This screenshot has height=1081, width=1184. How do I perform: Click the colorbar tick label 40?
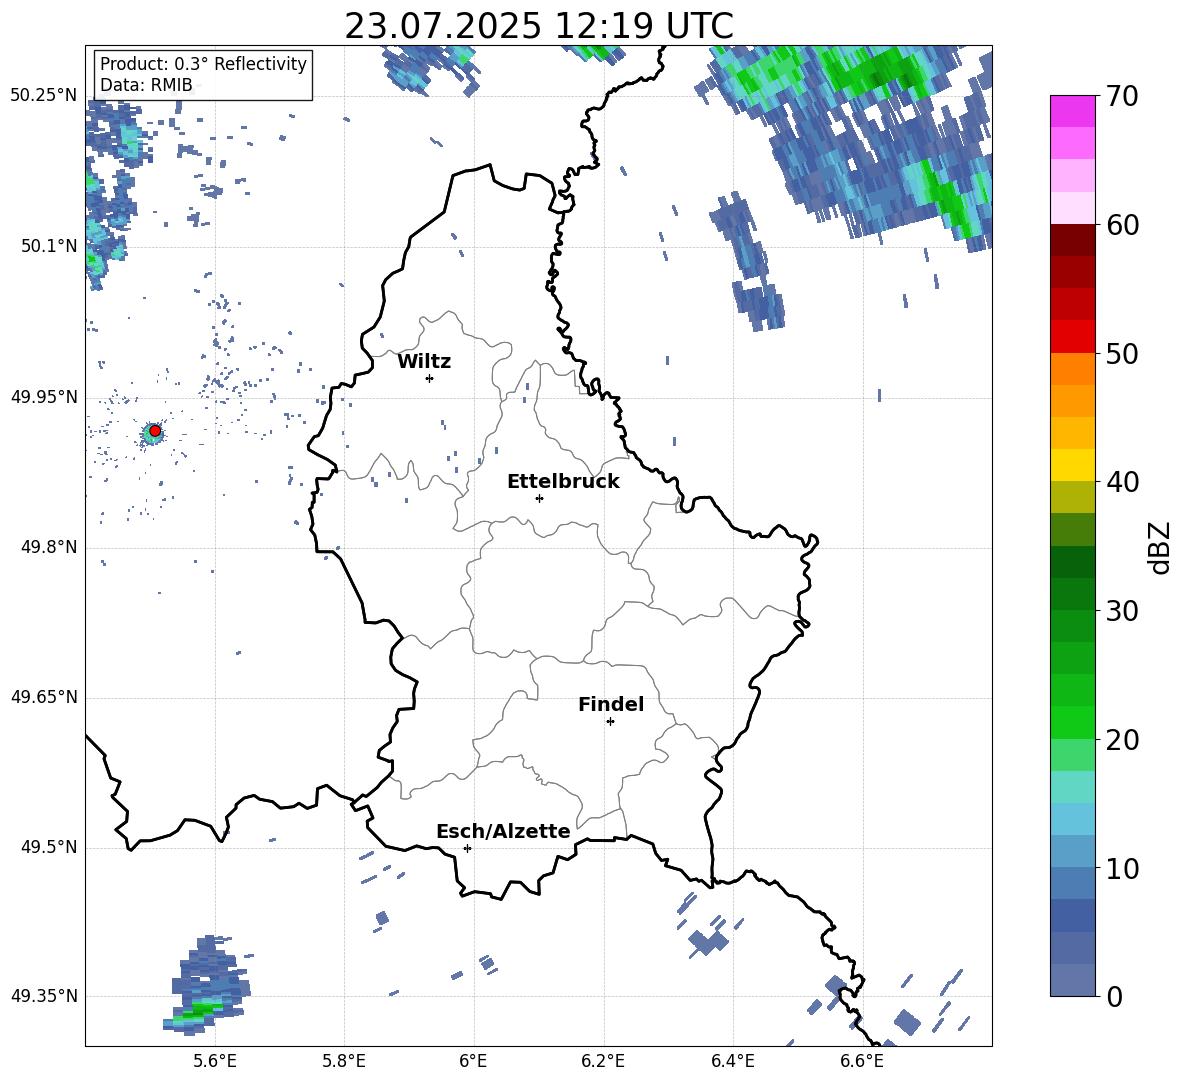(1122, 482)
